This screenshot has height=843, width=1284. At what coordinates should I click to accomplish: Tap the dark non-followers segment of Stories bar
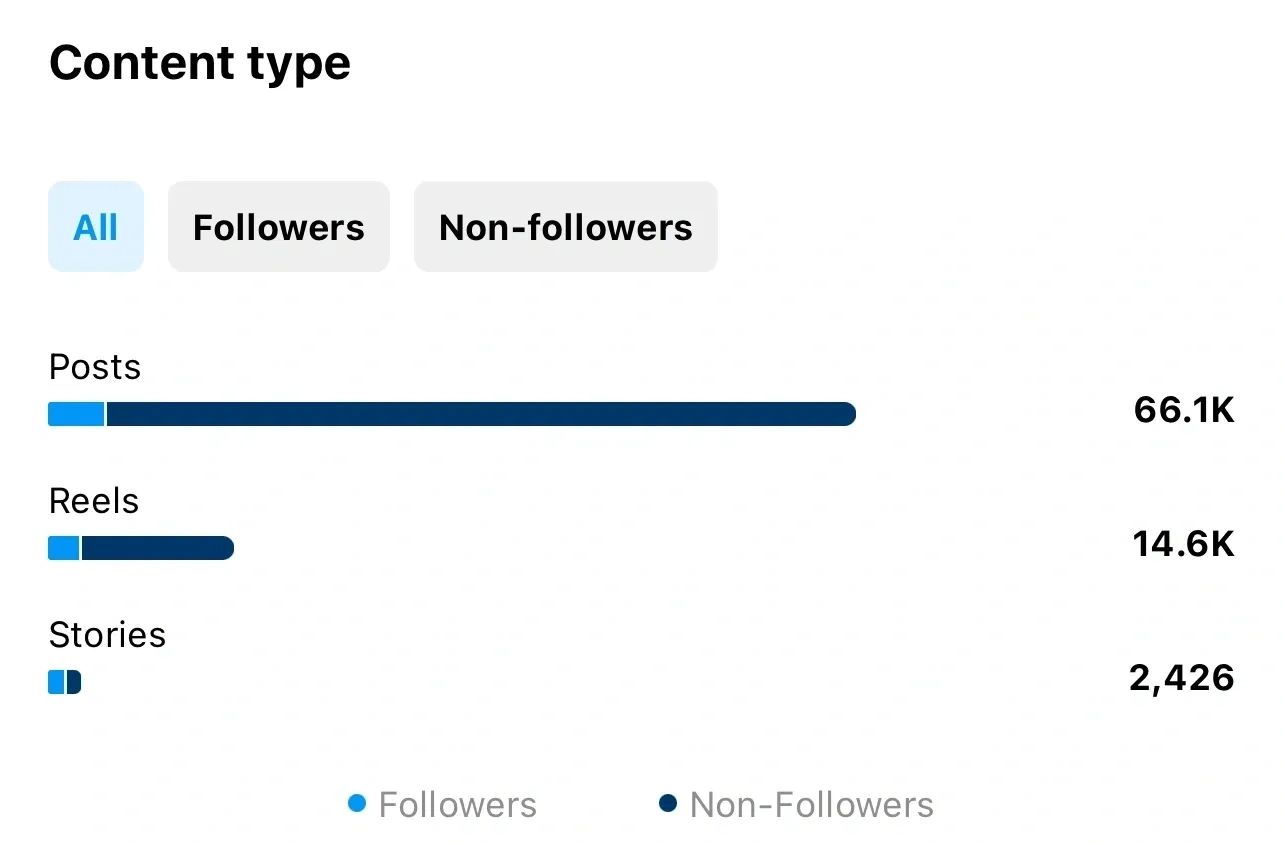(x=74, y=682)
